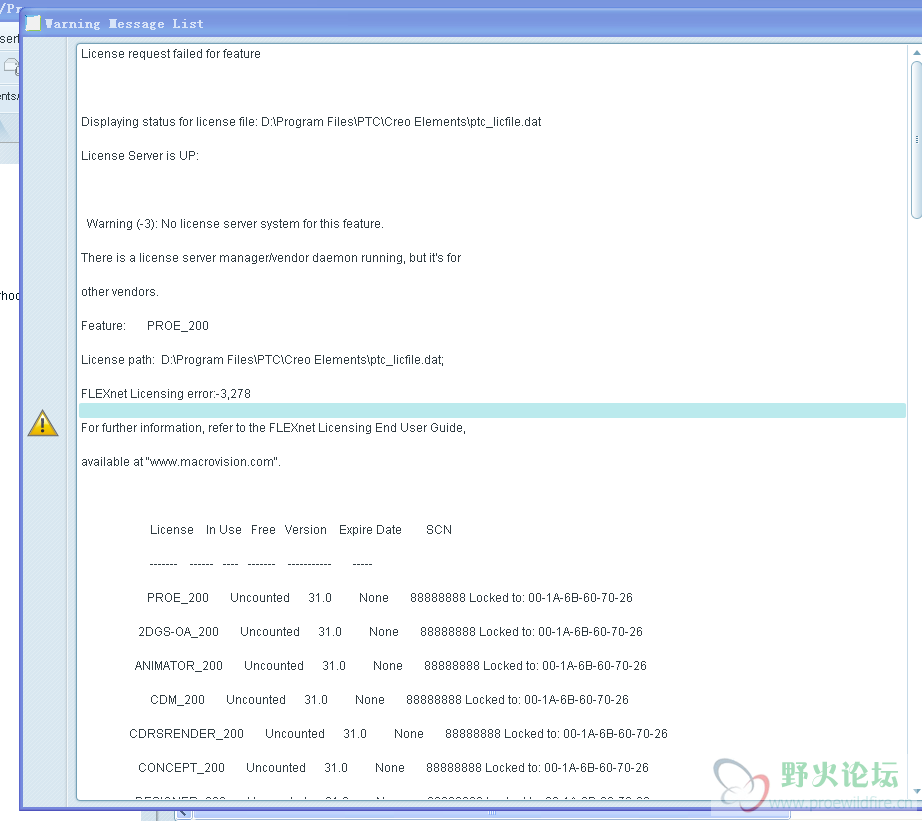Click the vertical scrollbar thumb in message list
922x821 pixels.
point(916,139)
